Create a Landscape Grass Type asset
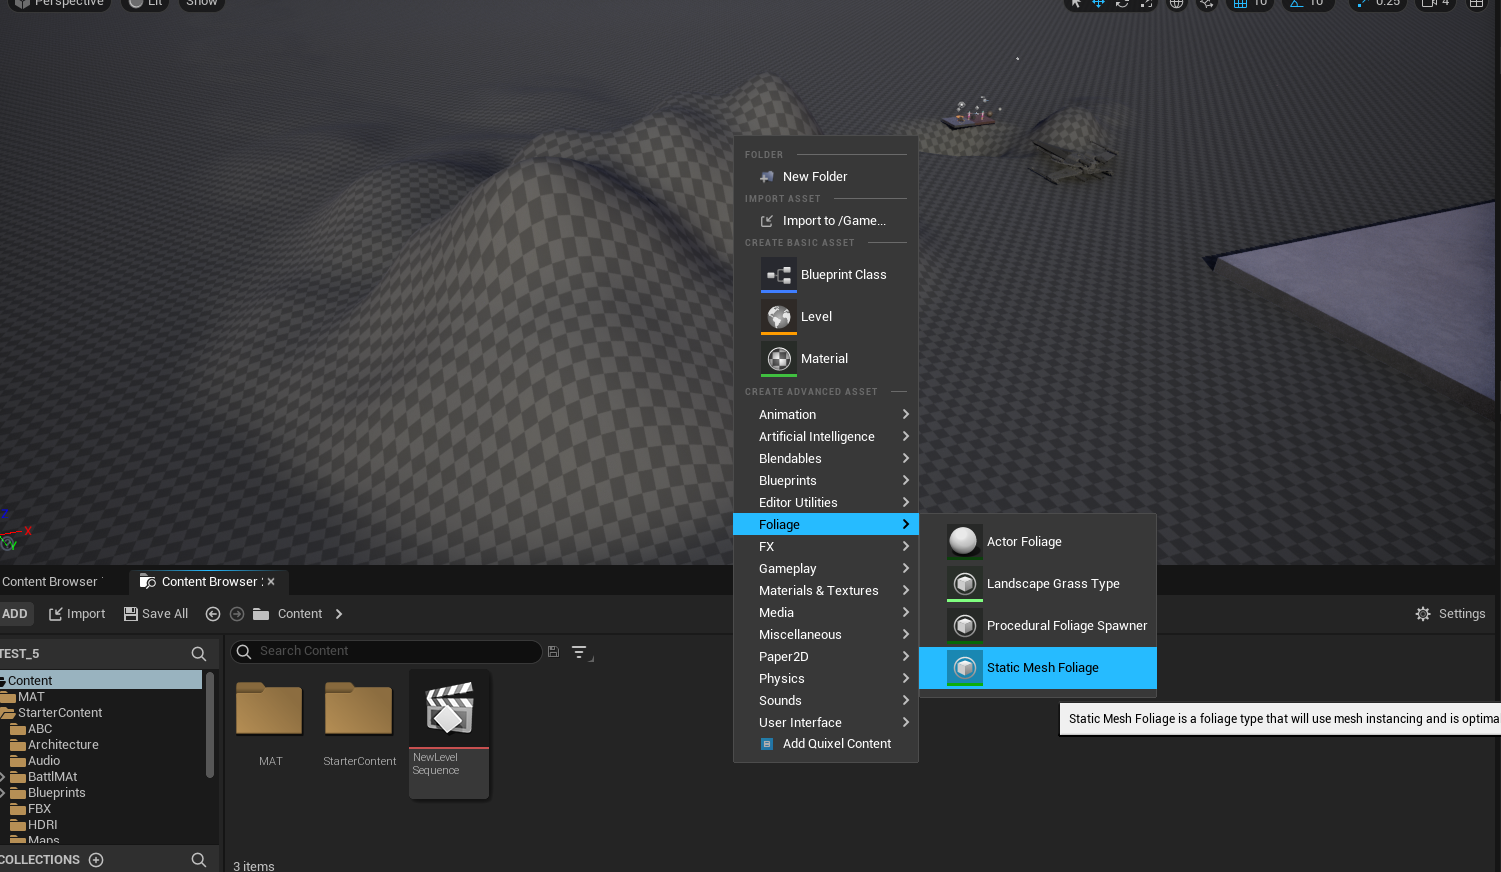Screen dimensions: 1501x872 [x=1038, y=583]
